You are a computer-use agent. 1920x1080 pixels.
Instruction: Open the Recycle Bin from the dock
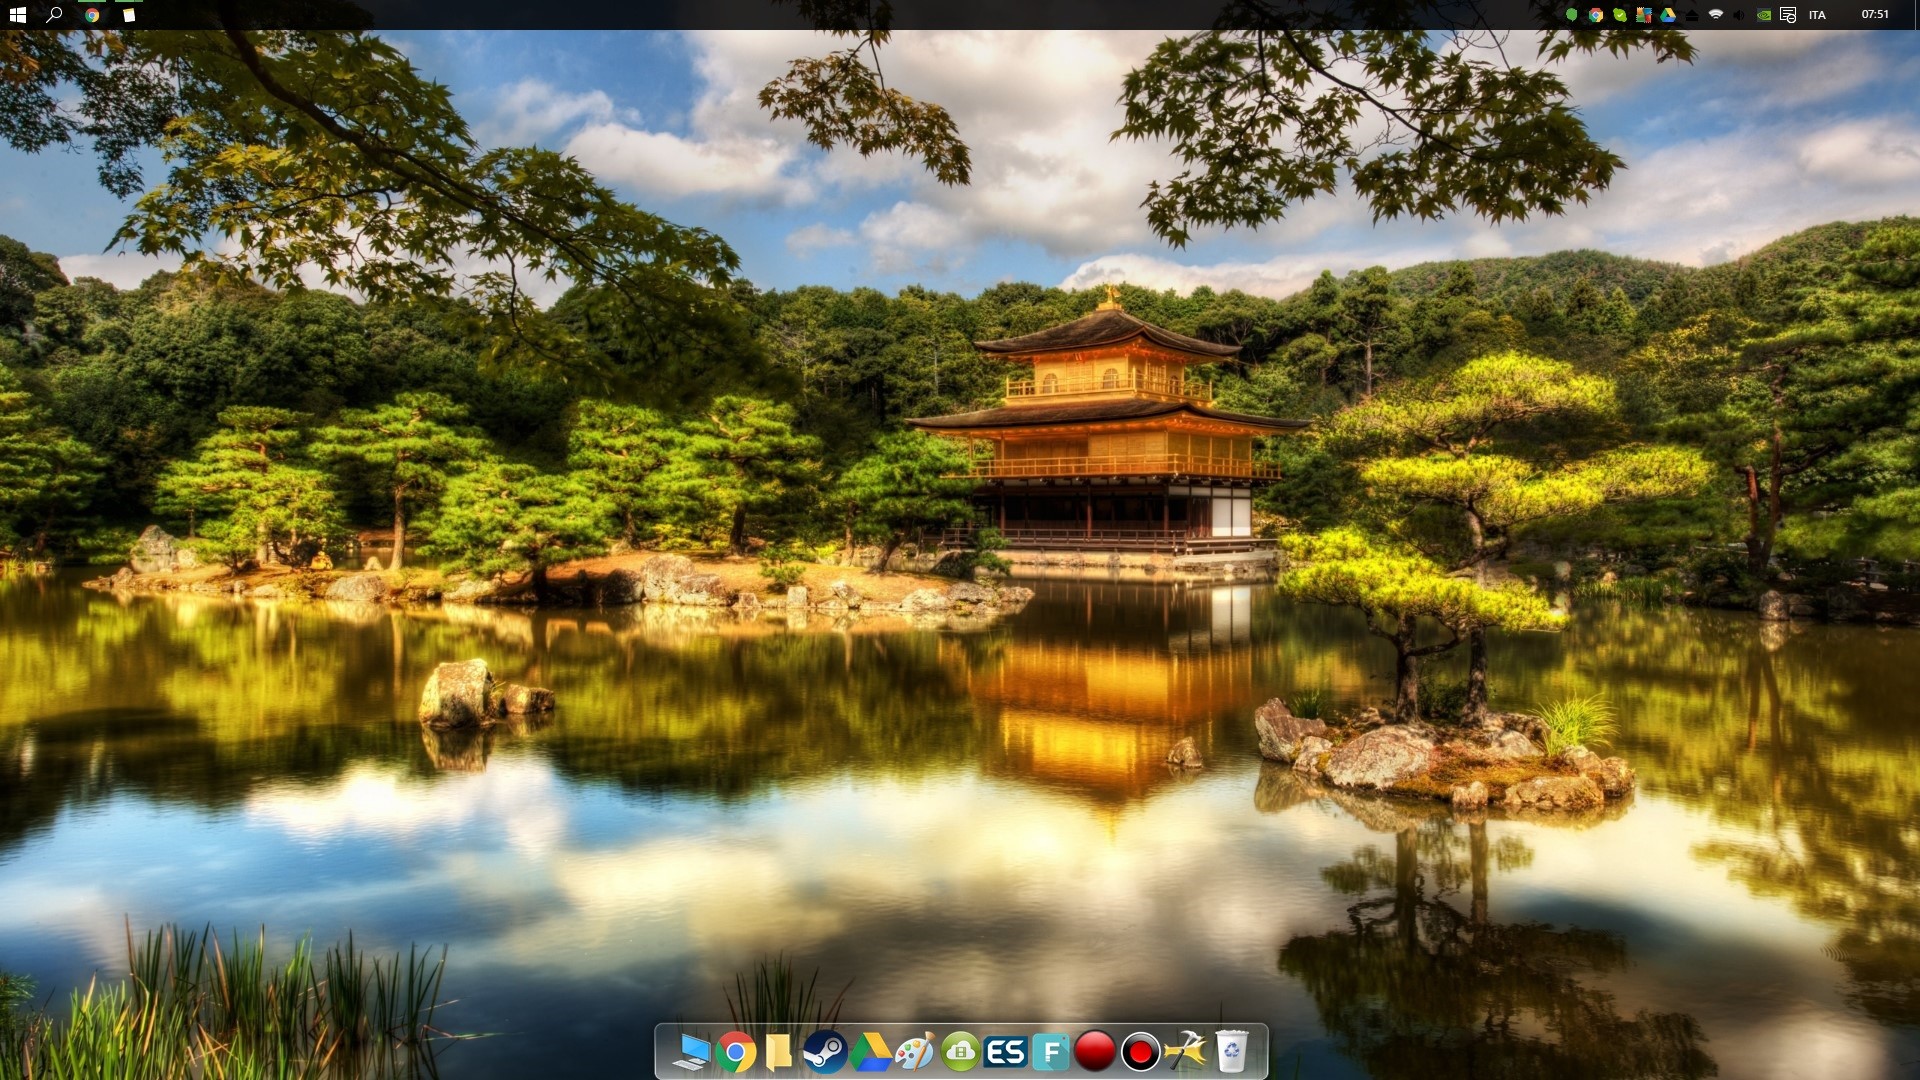point(1231,1052)
